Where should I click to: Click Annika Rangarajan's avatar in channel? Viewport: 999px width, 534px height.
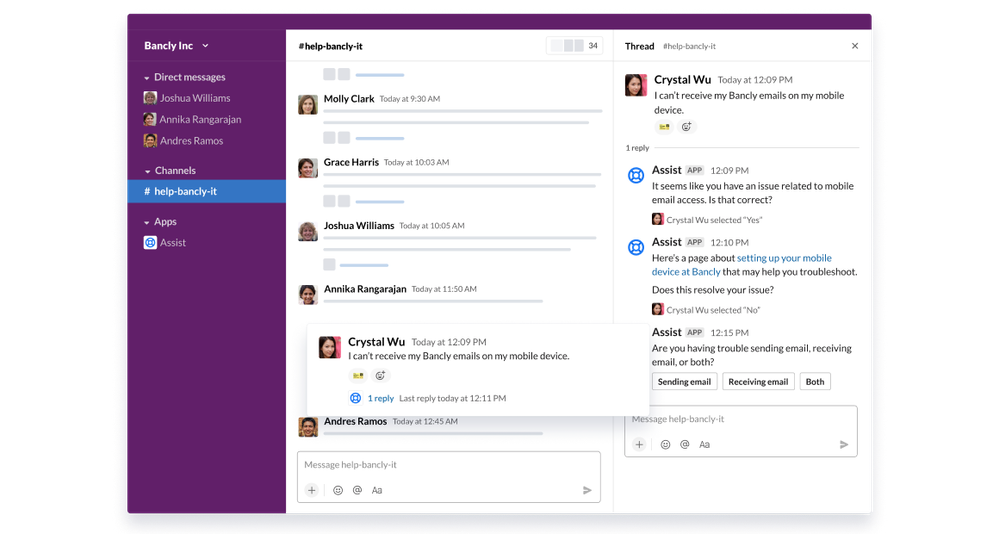click(308, 294)
